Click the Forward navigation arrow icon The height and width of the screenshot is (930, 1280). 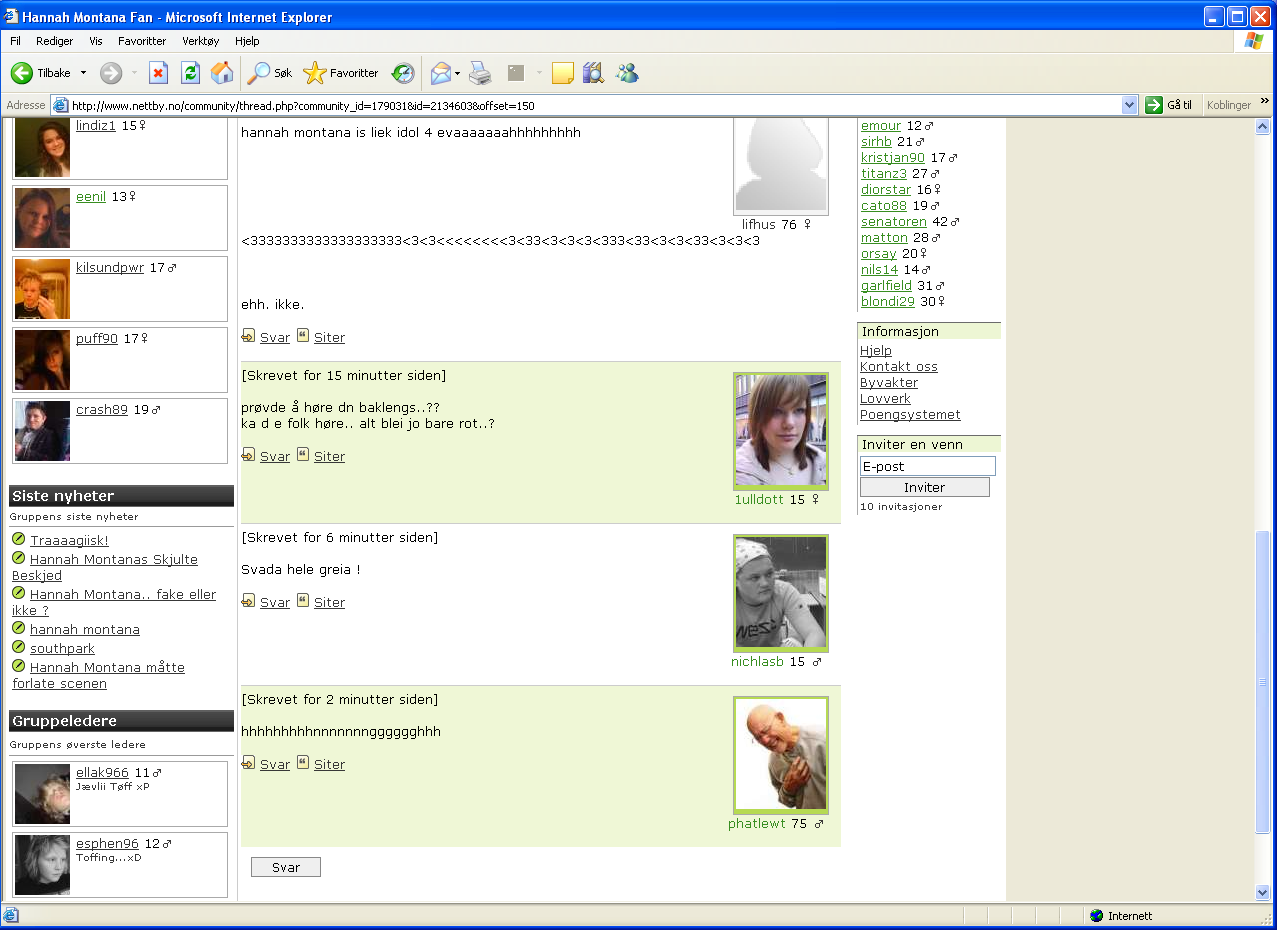(x=111, y=73)
